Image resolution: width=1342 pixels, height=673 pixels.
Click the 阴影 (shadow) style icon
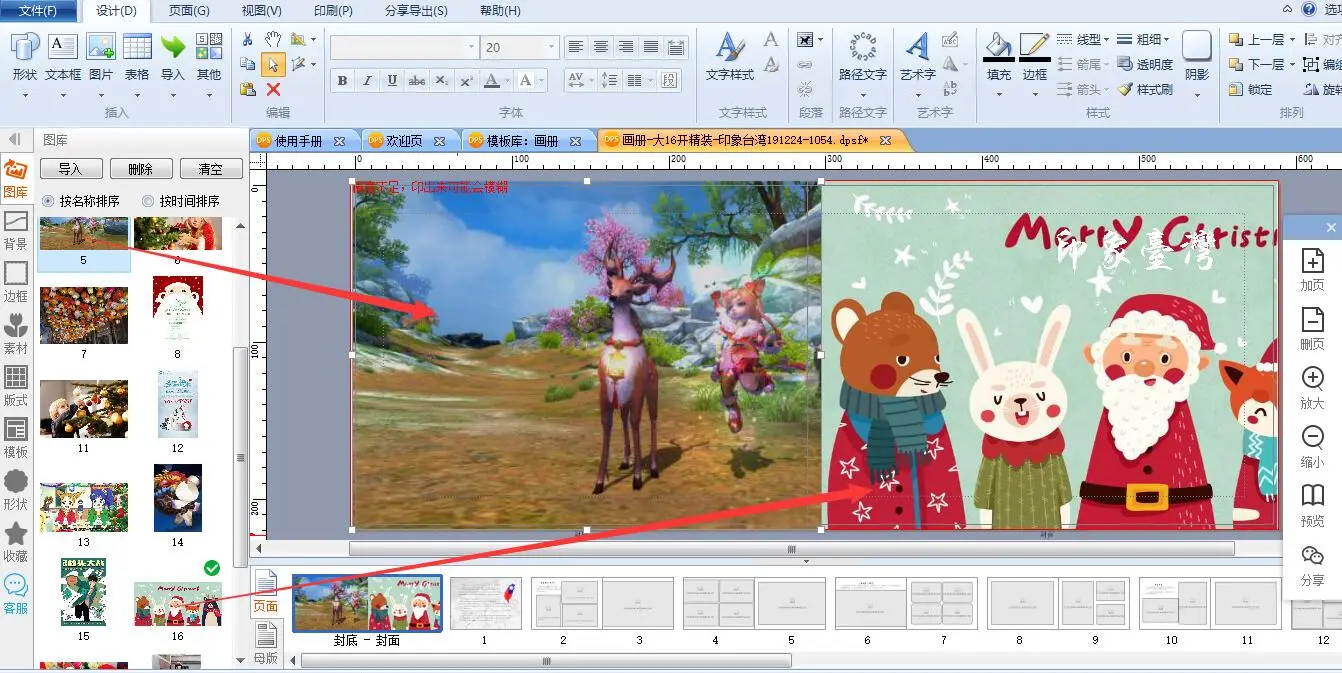pos(1197,47)
